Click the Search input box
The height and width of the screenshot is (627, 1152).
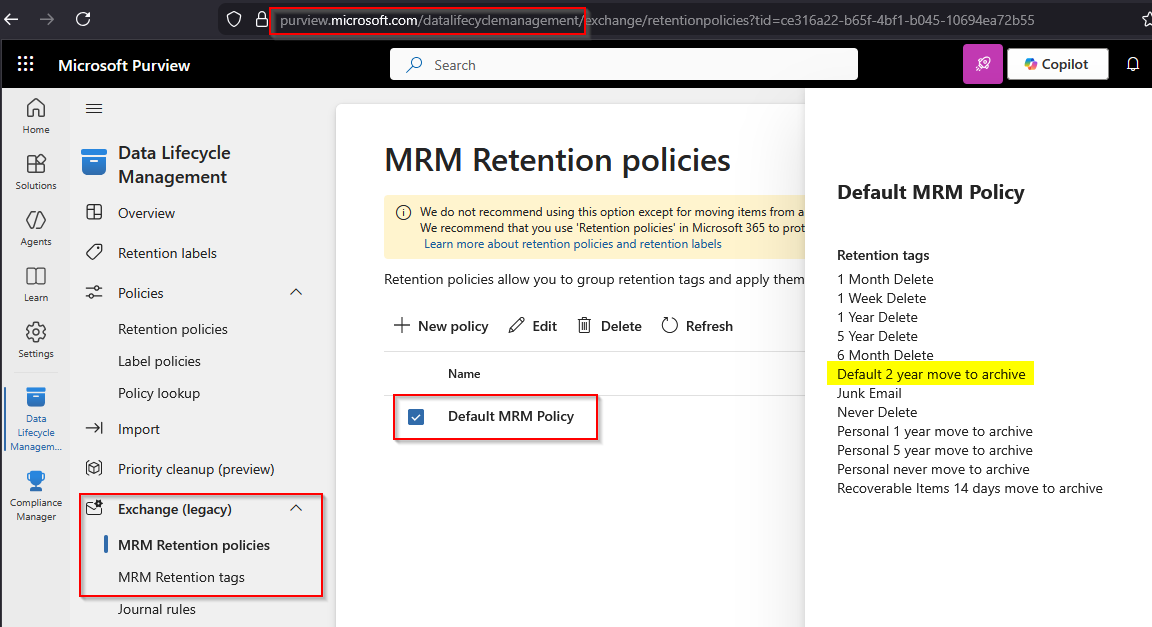(623, 65)
